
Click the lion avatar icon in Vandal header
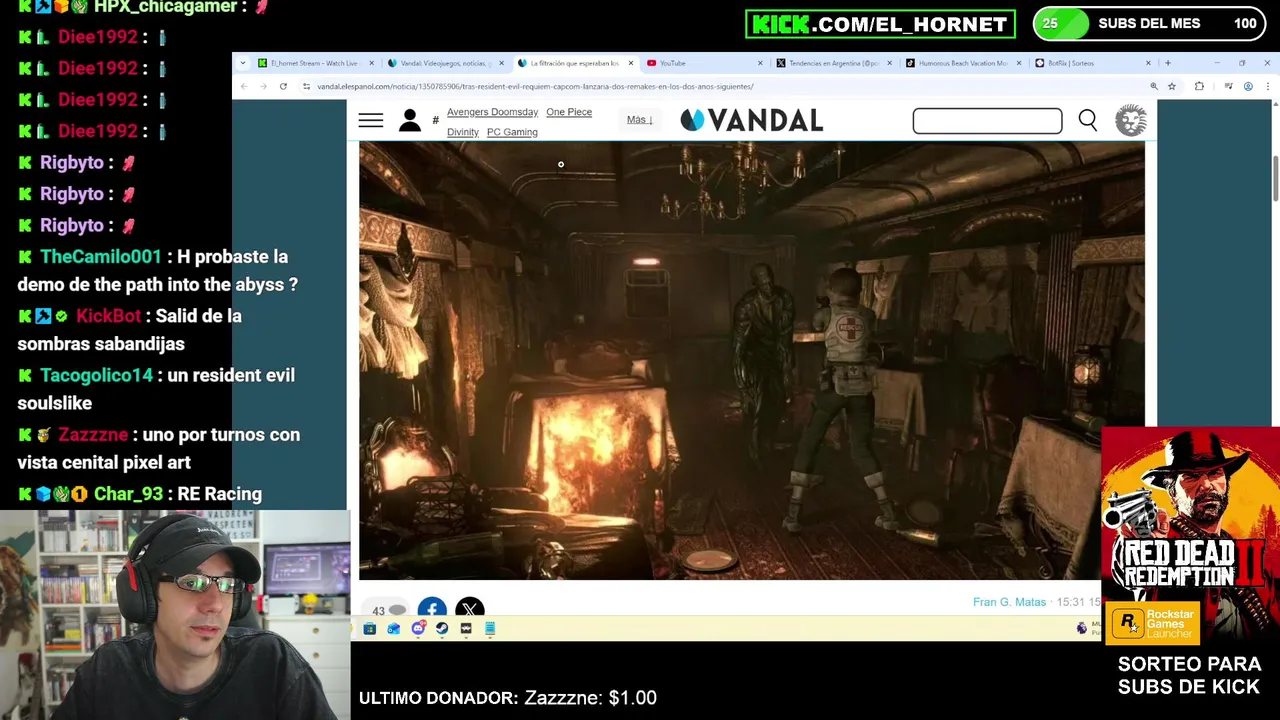1131,121
